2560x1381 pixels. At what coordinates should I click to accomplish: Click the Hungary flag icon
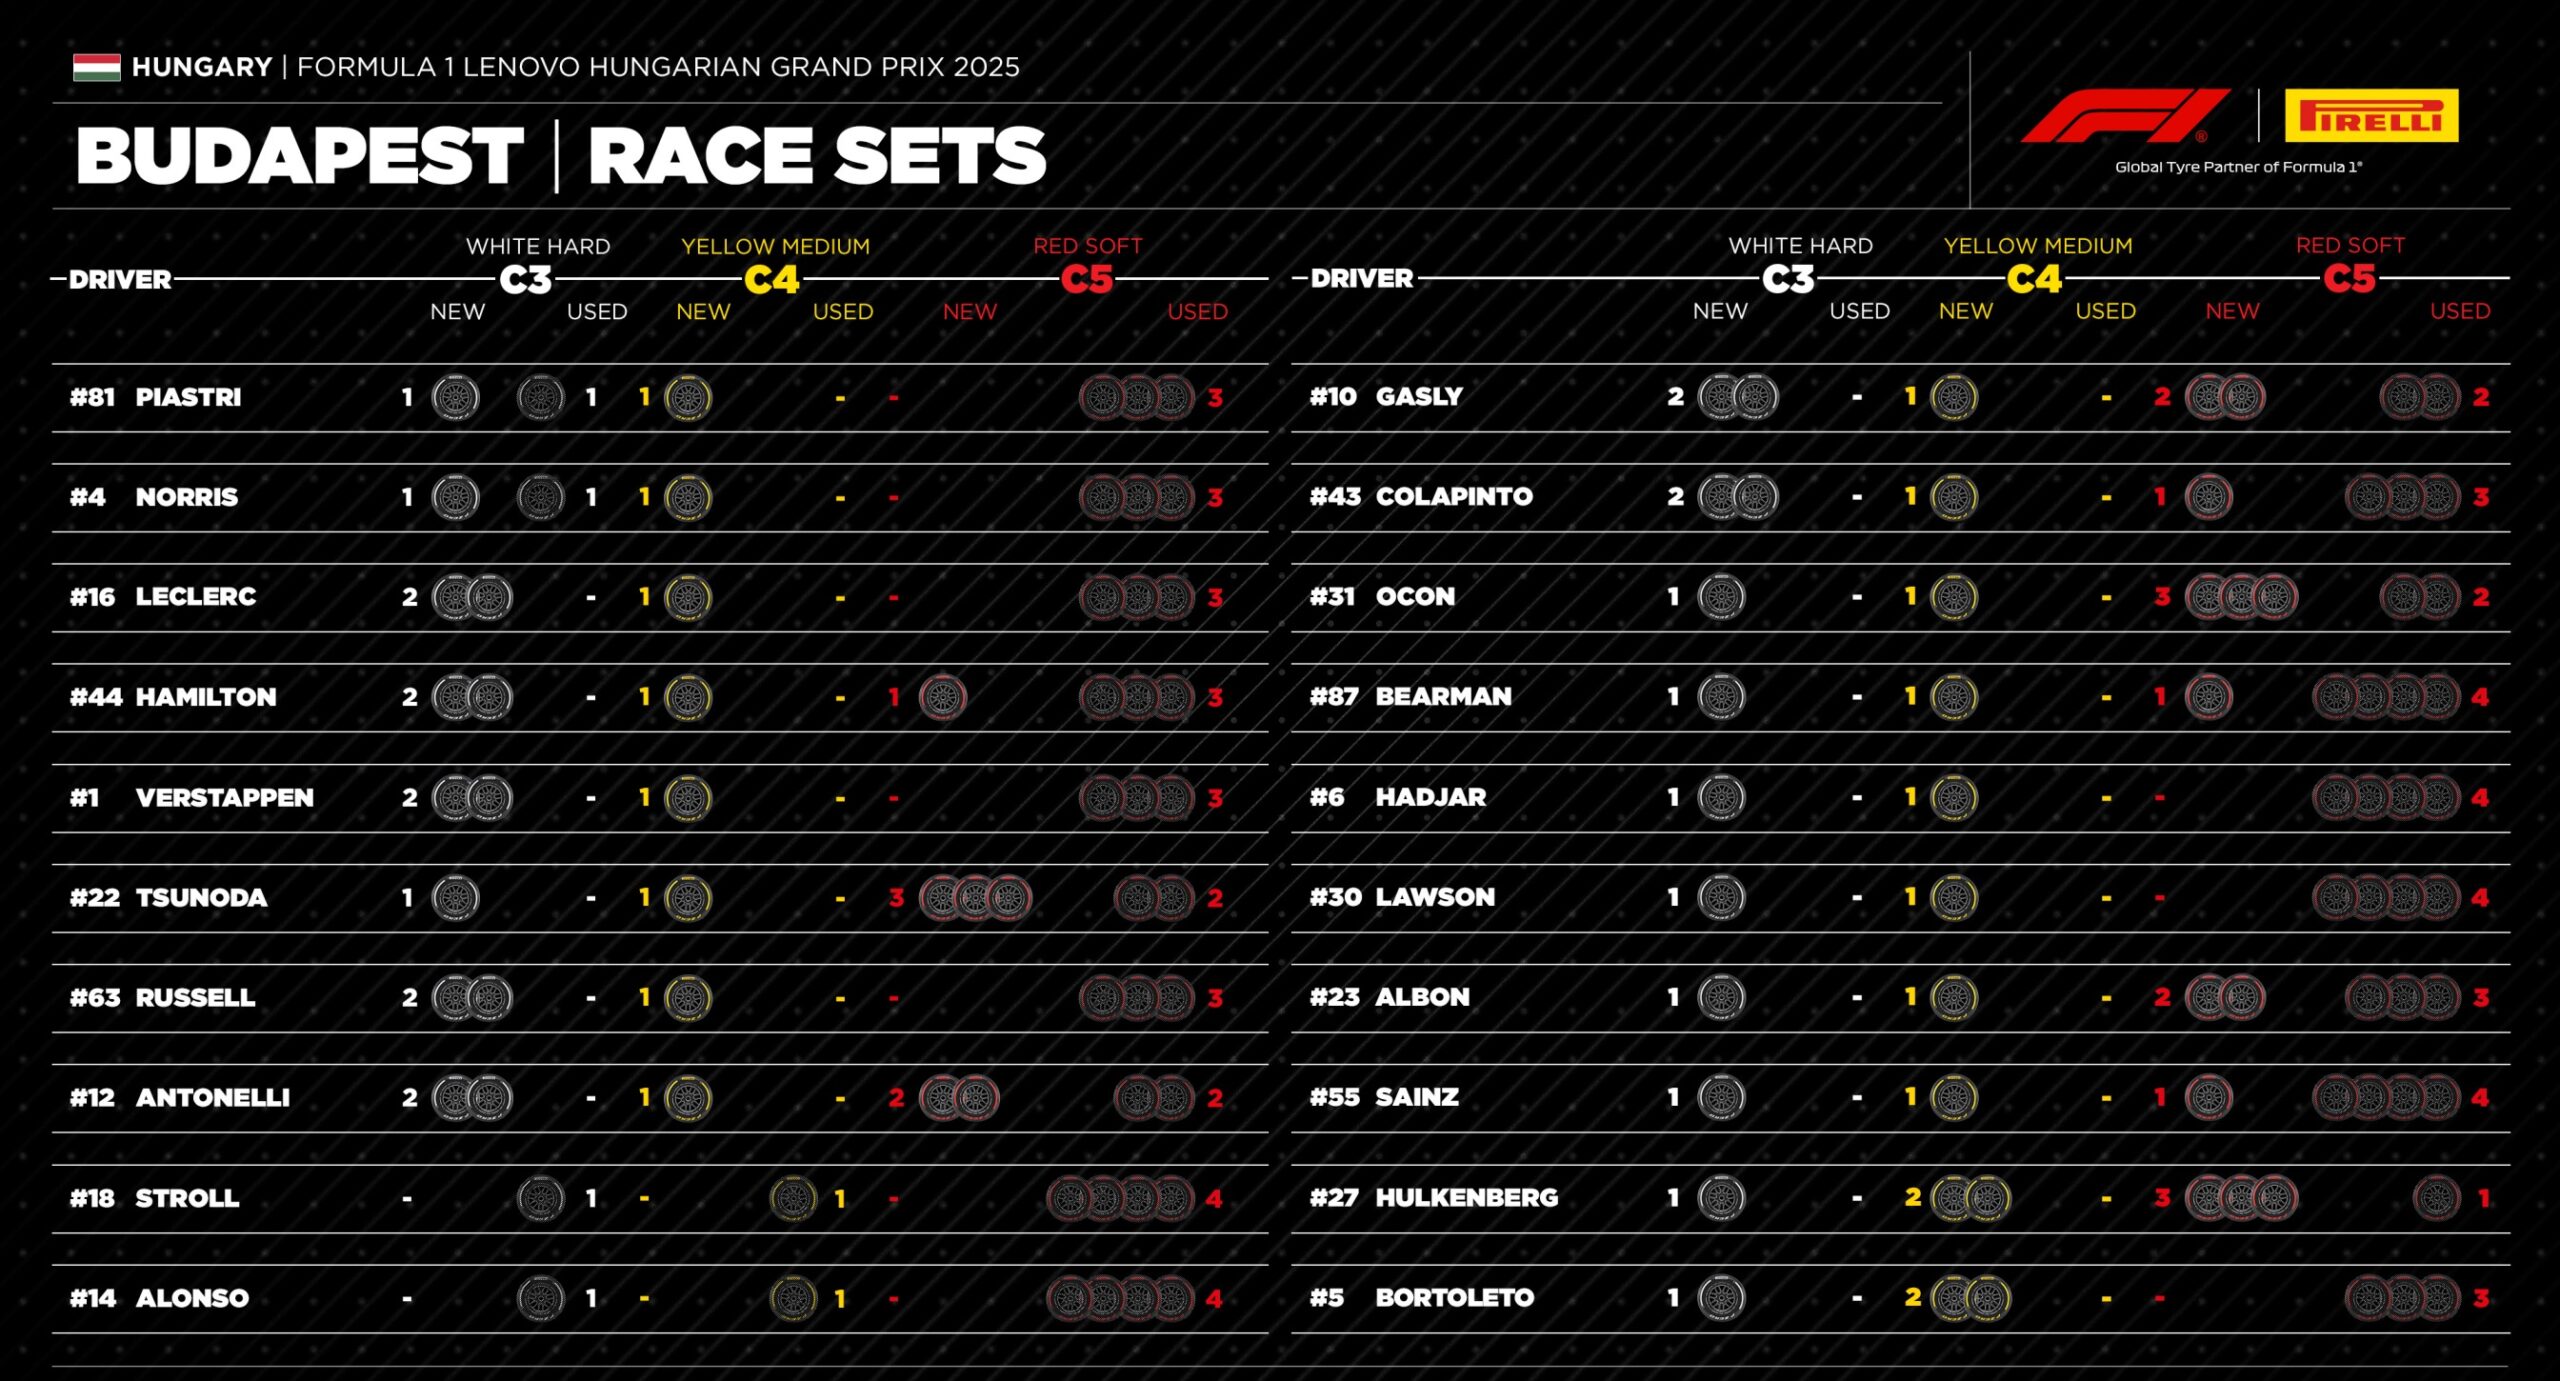click(x=96, y=67)
